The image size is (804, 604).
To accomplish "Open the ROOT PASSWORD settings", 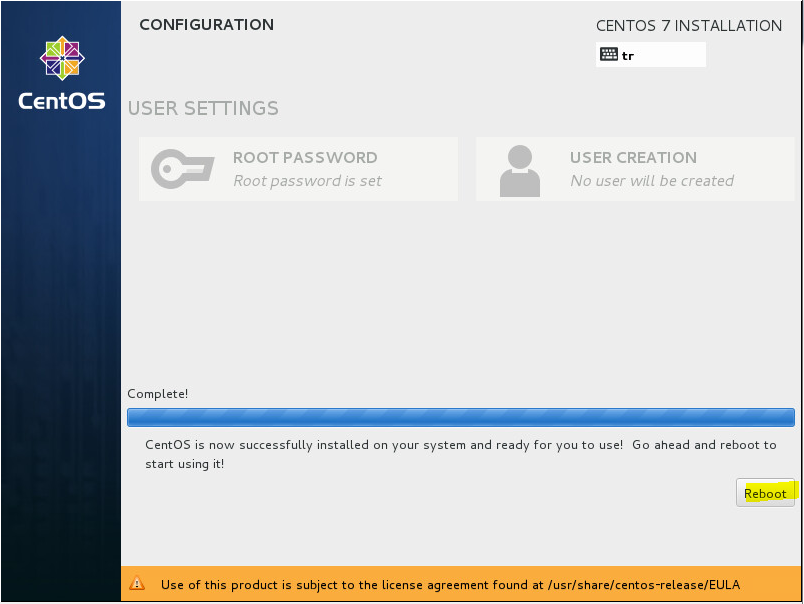I will (x=298, y=169).
